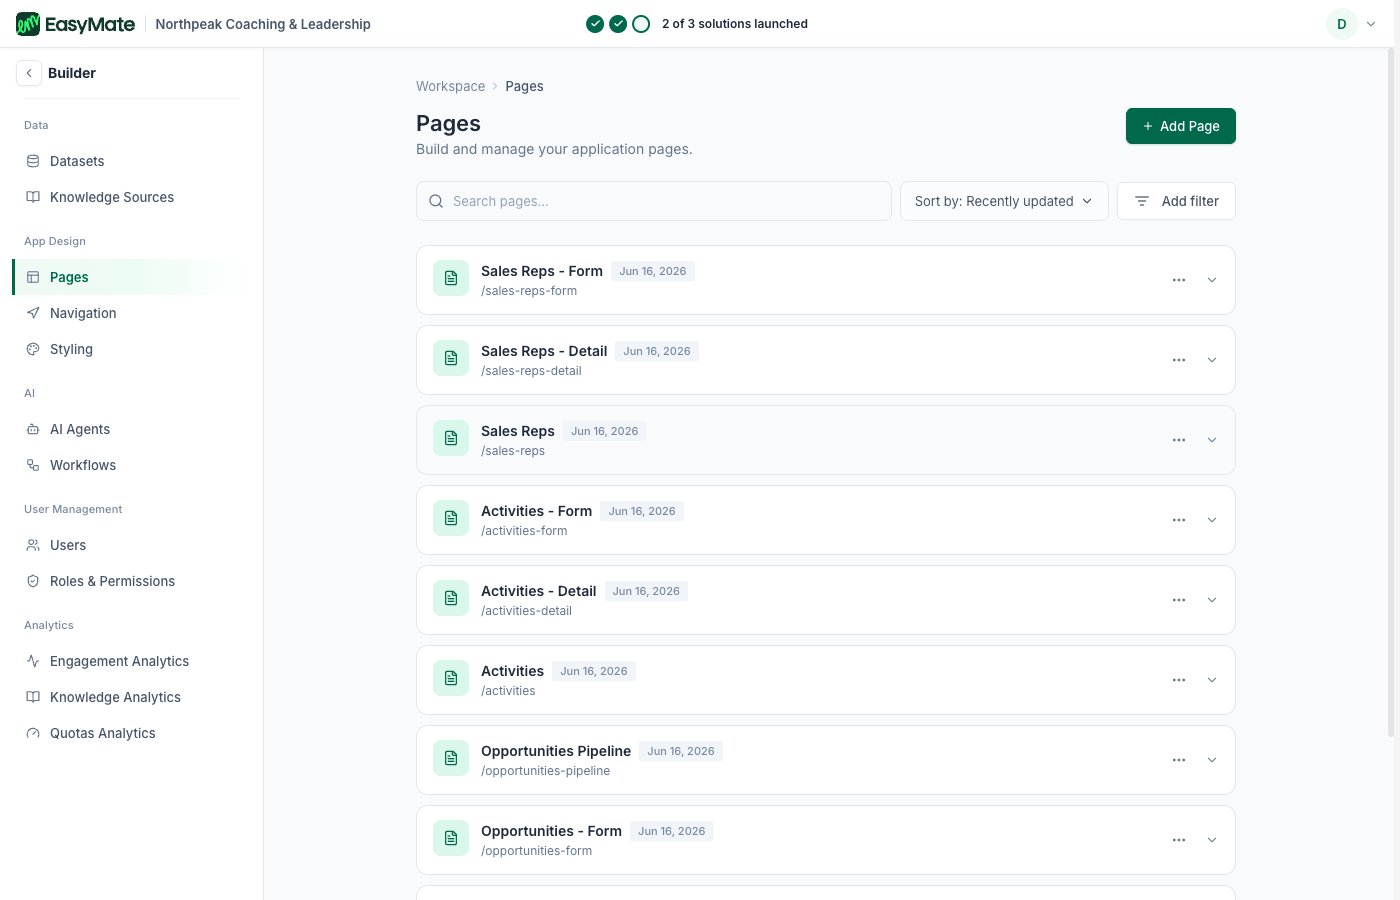Click the Opportunities Pipeline title

pyautogui.click(x=556, y=751)
